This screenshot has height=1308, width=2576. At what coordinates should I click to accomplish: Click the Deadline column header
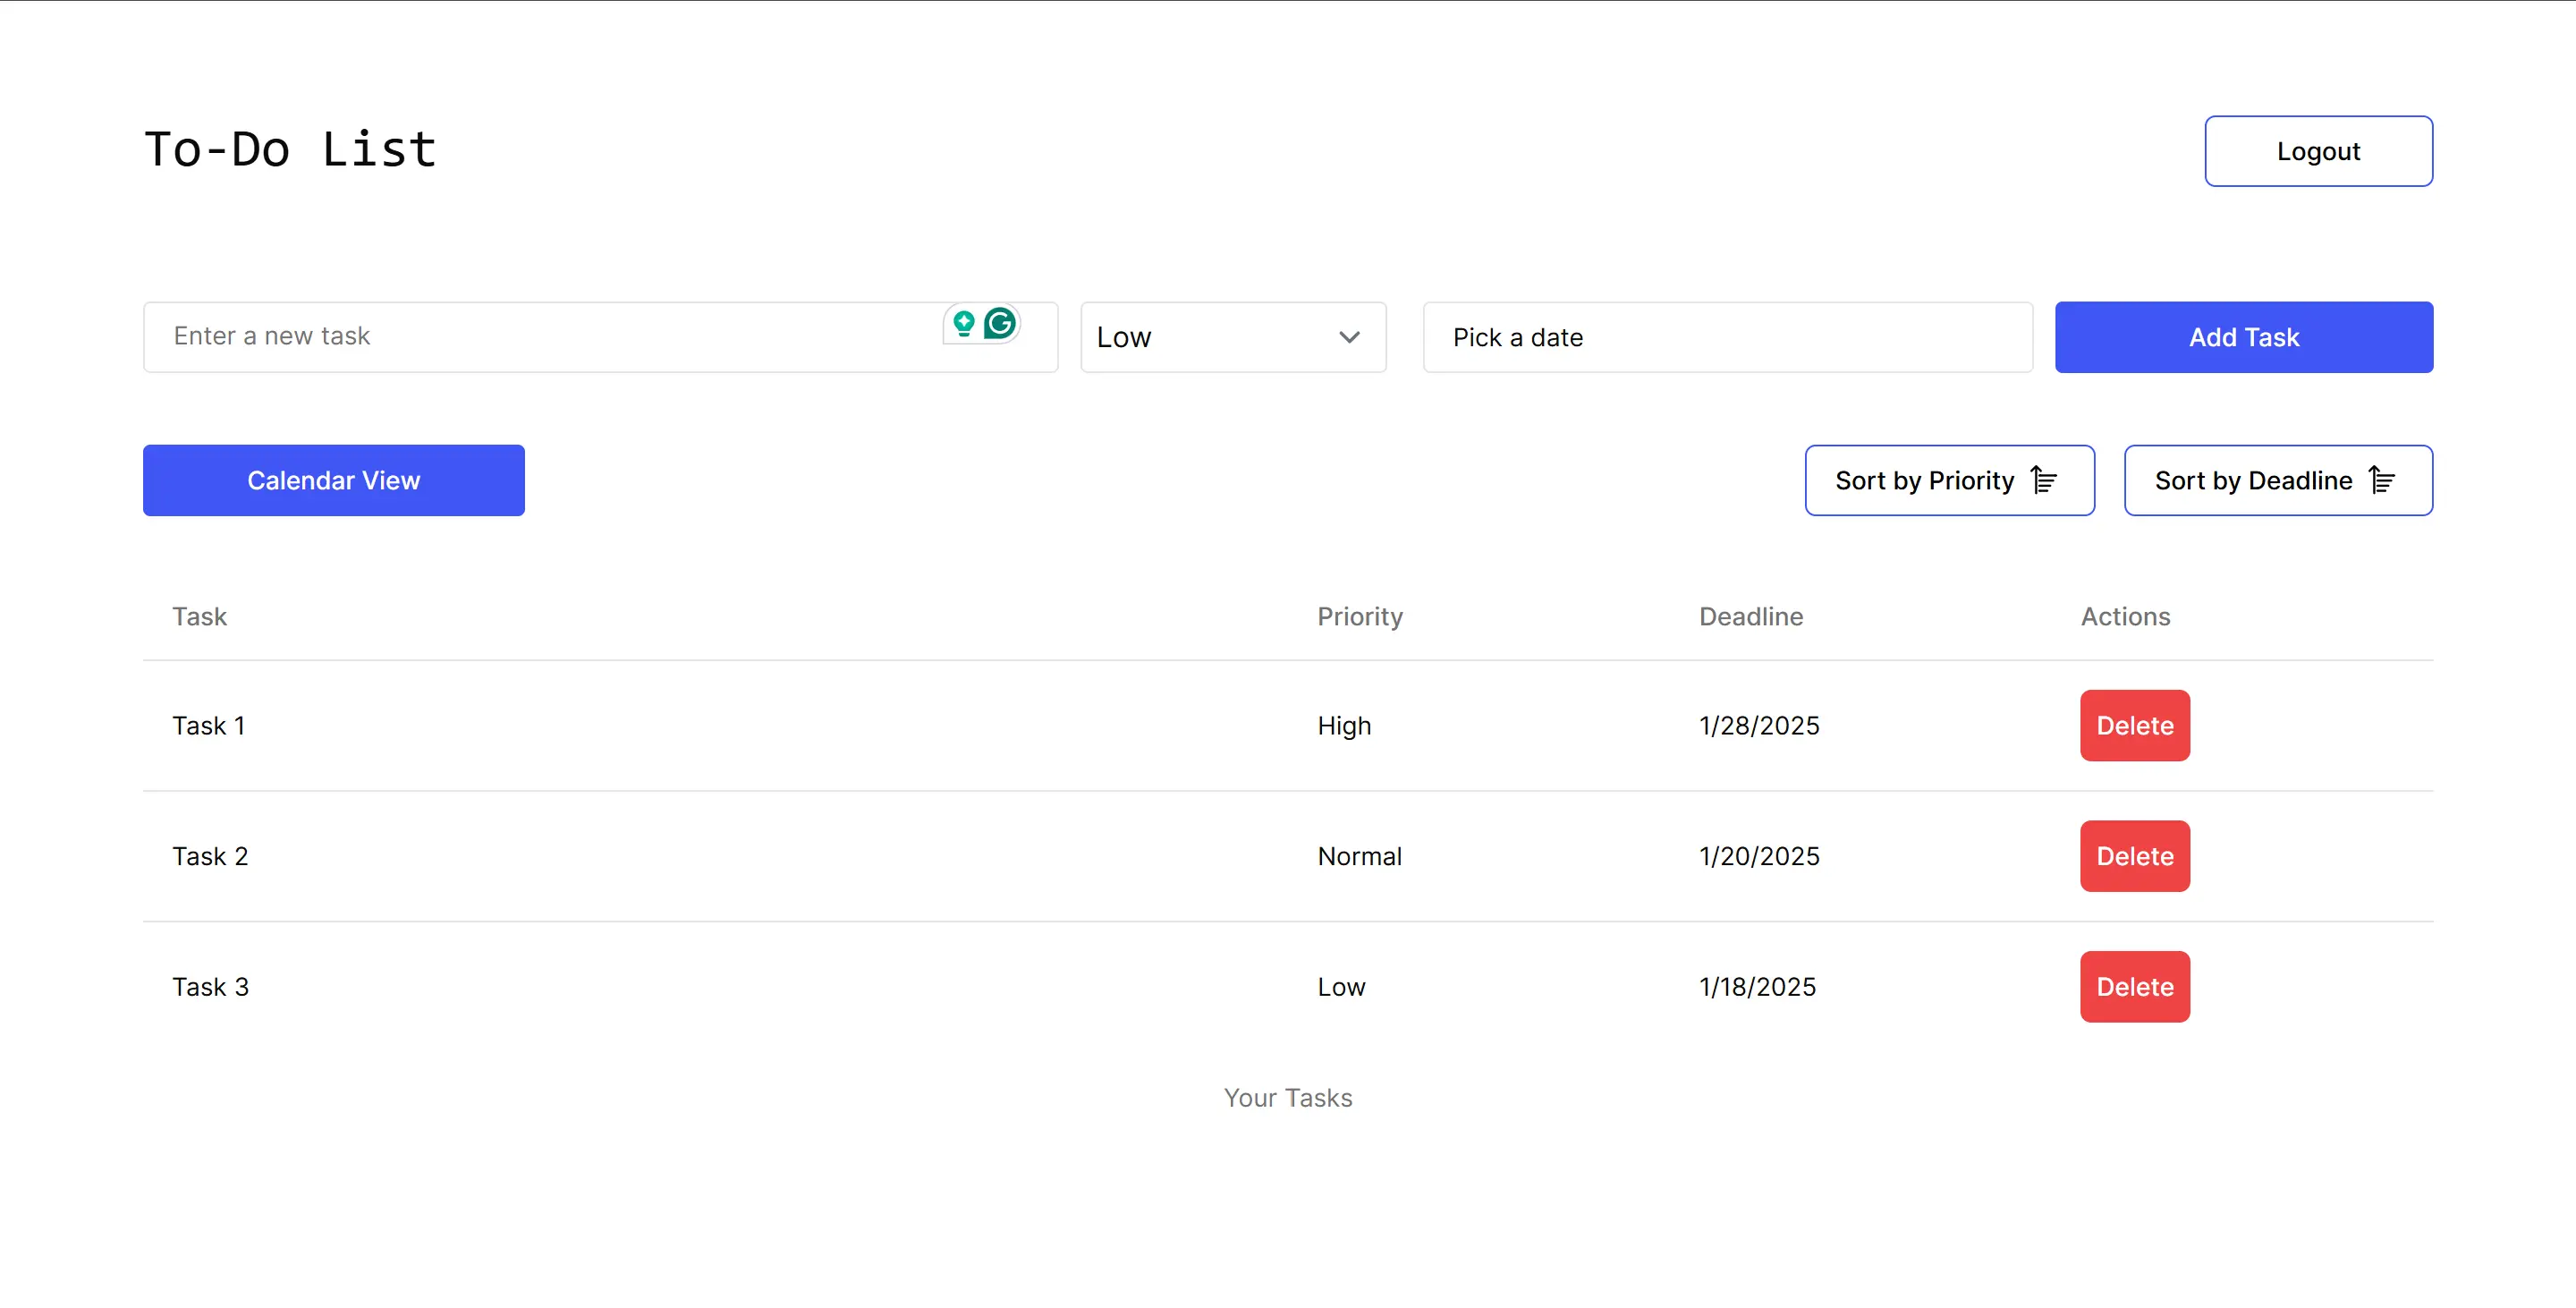[1750, 616]
